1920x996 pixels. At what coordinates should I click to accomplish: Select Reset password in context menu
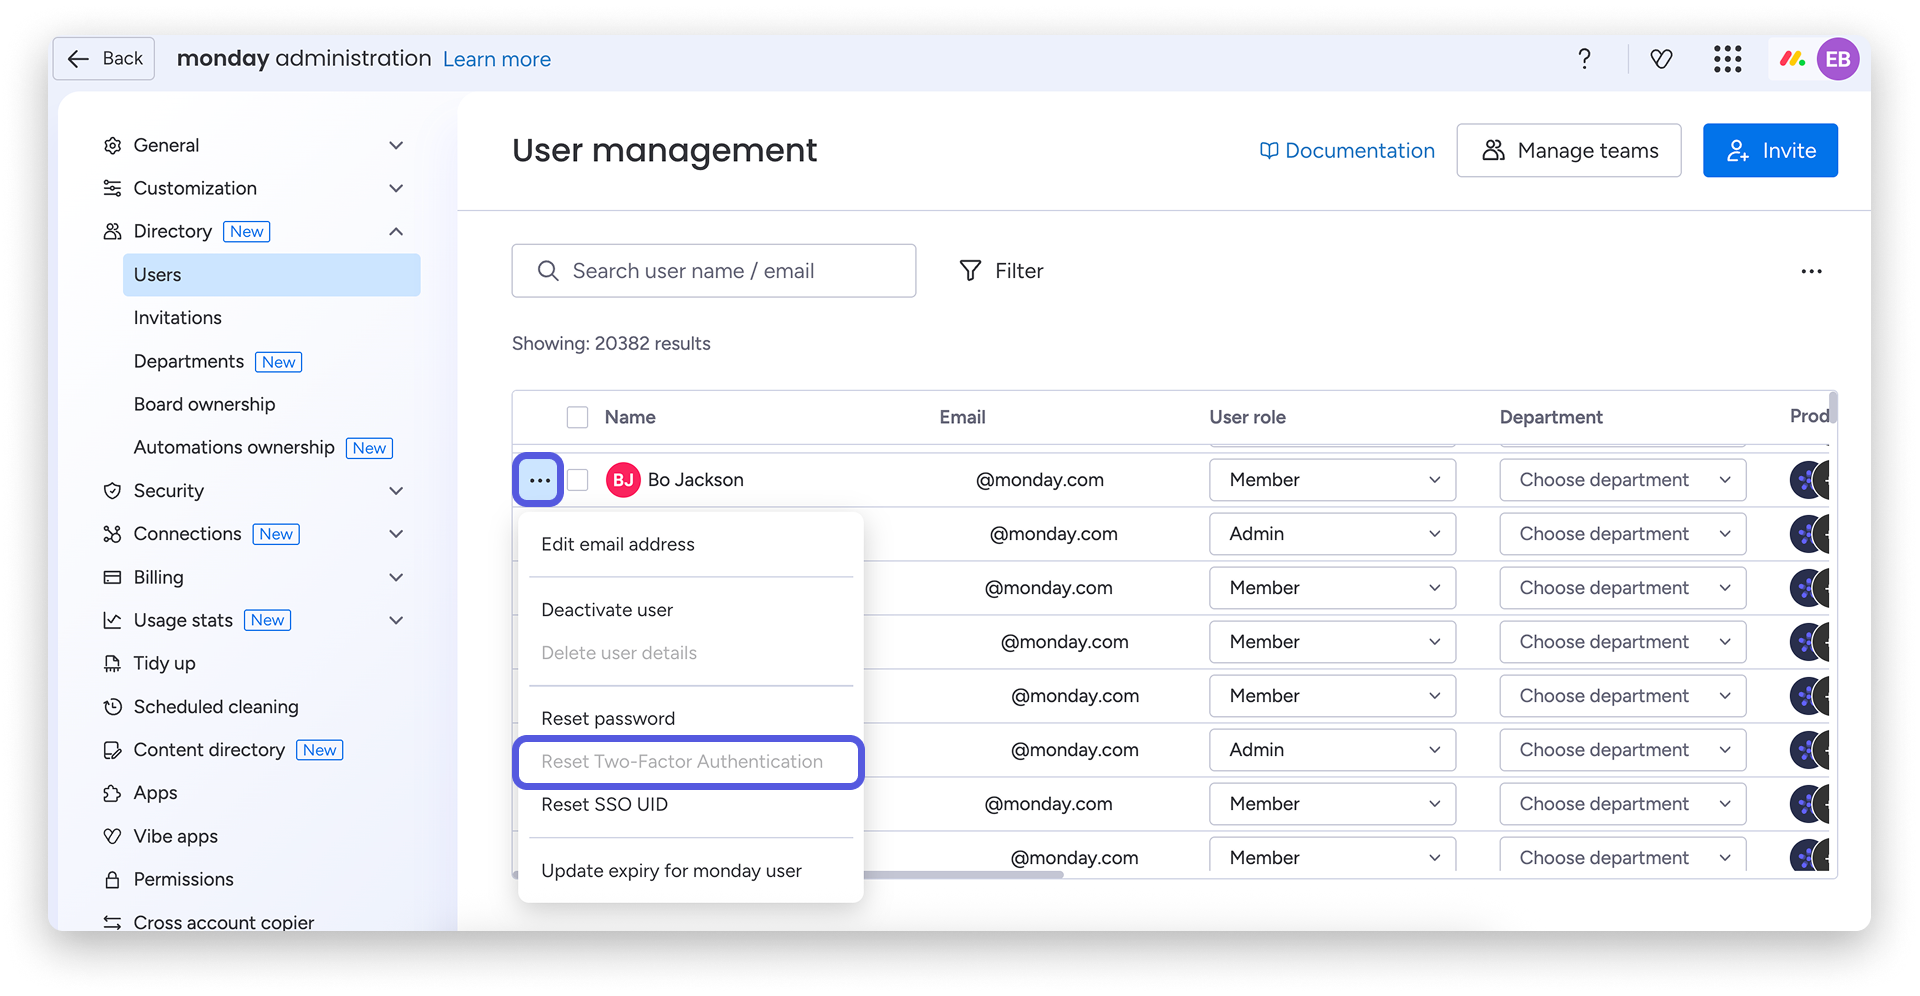[x=608, y=719]
